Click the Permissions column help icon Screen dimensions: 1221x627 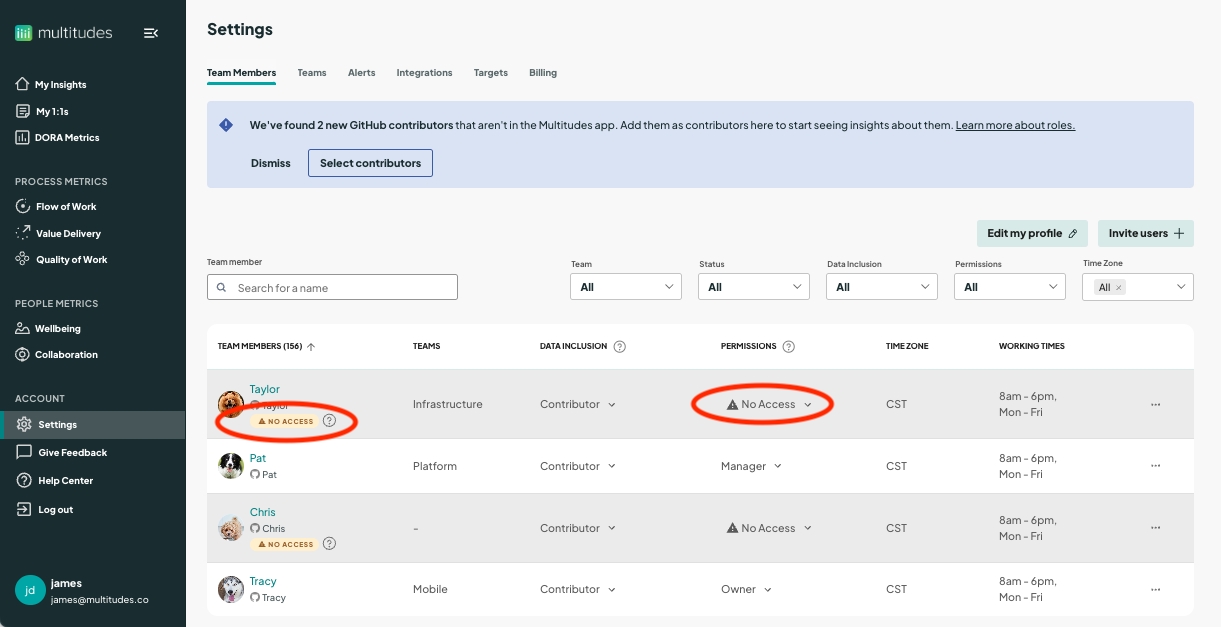click(788, 347)
